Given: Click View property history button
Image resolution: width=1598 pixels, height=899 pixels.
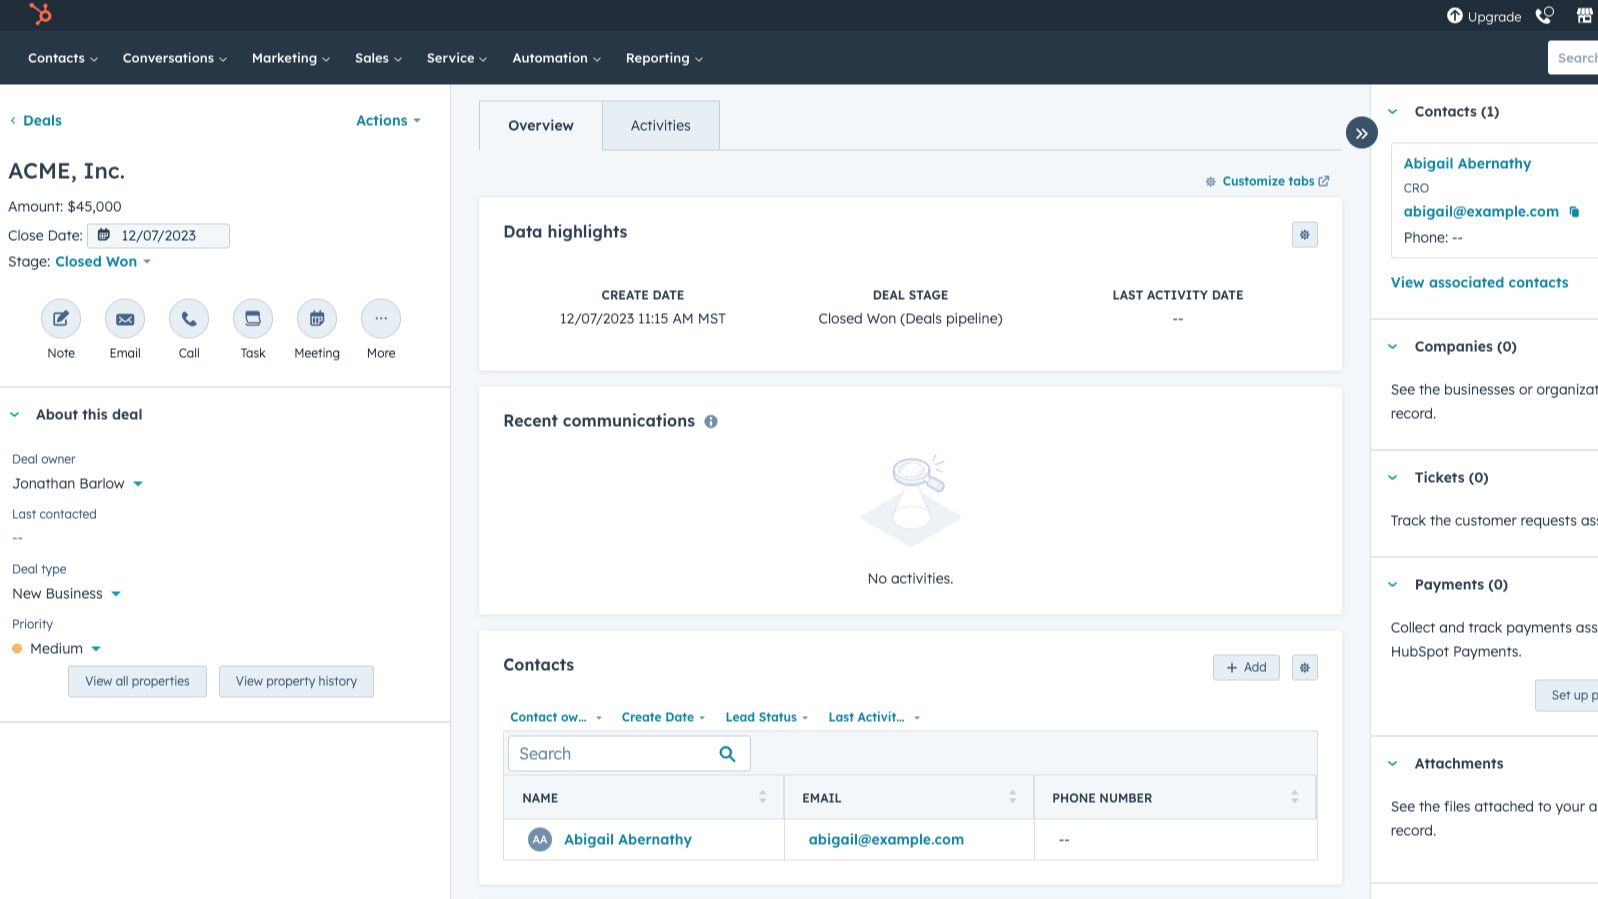Looking at the screenshot, I should (296, 682).
